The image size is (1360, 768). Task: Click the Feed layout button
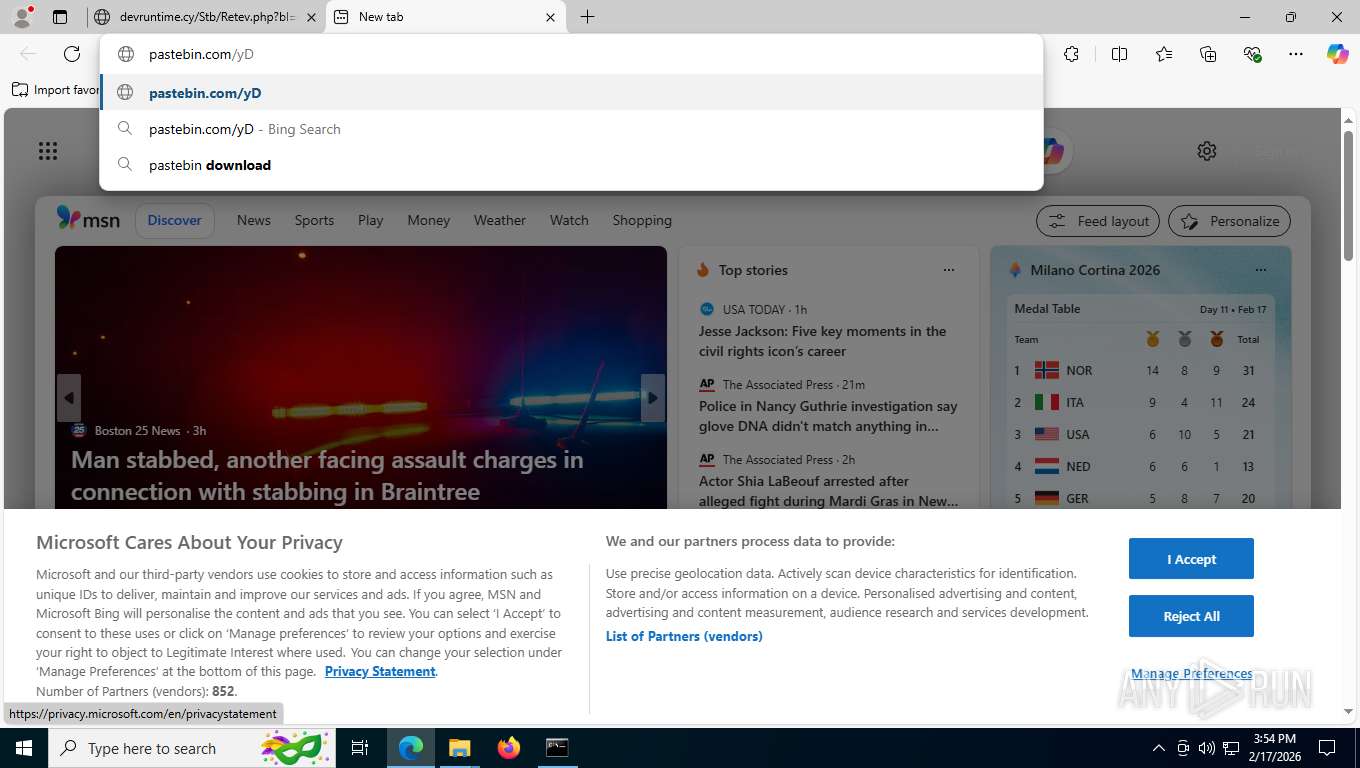[1098, 221]
